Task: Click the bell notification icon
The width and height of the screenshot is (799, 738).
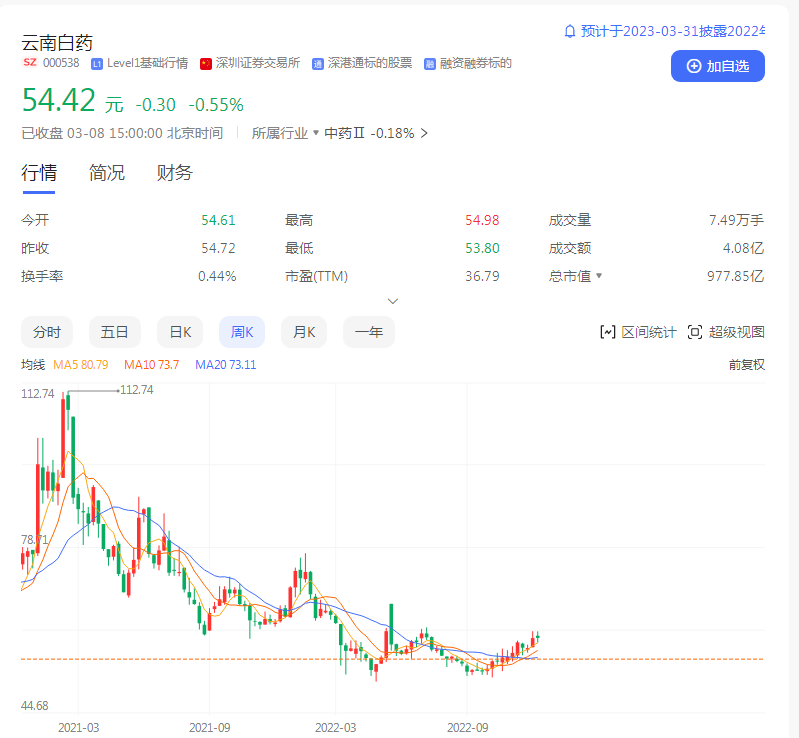Action: pos(570,32)
